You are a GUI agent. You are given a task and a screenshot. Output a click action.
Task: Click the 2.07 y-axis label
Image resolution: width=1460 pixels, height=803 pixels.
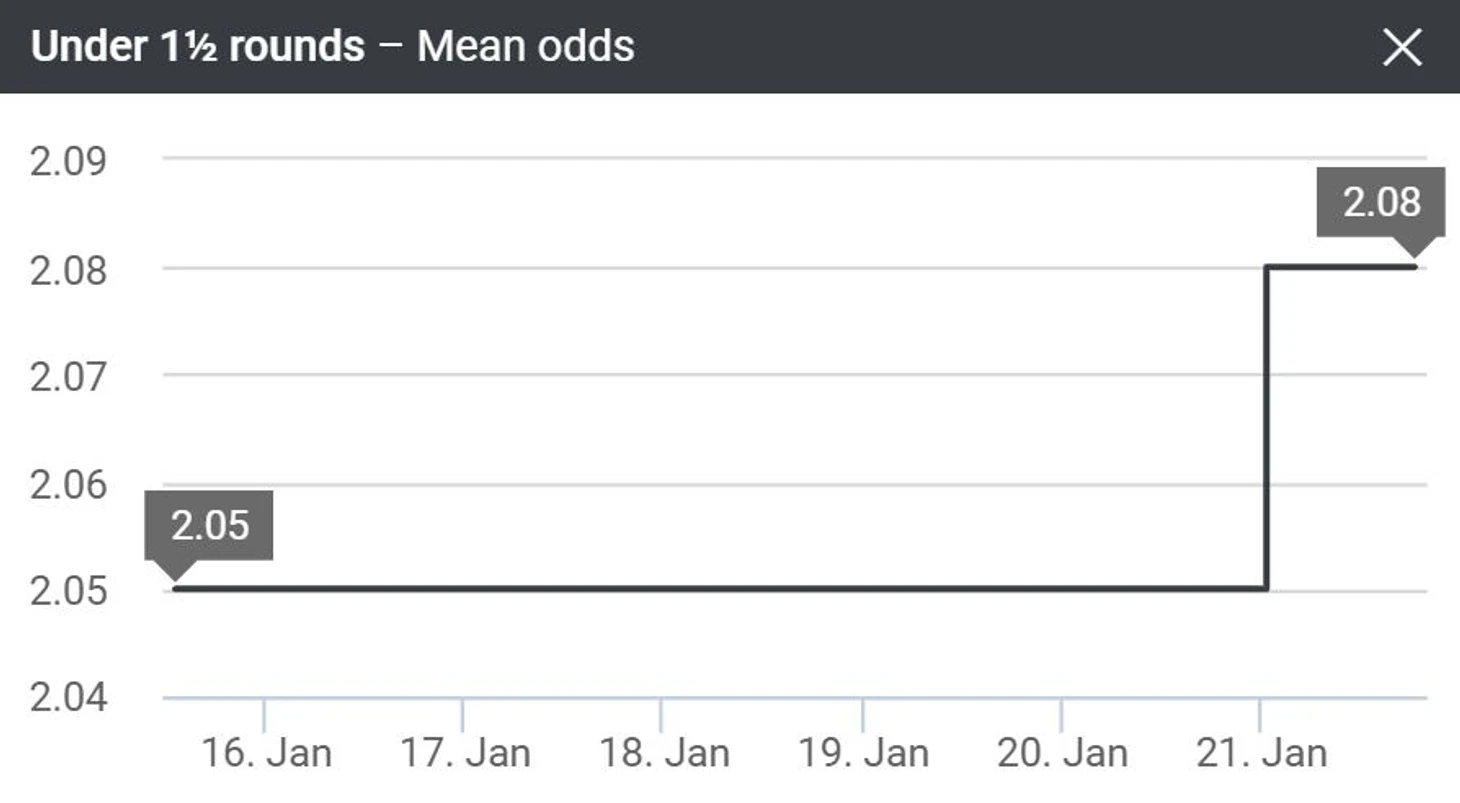coord(68,377)
